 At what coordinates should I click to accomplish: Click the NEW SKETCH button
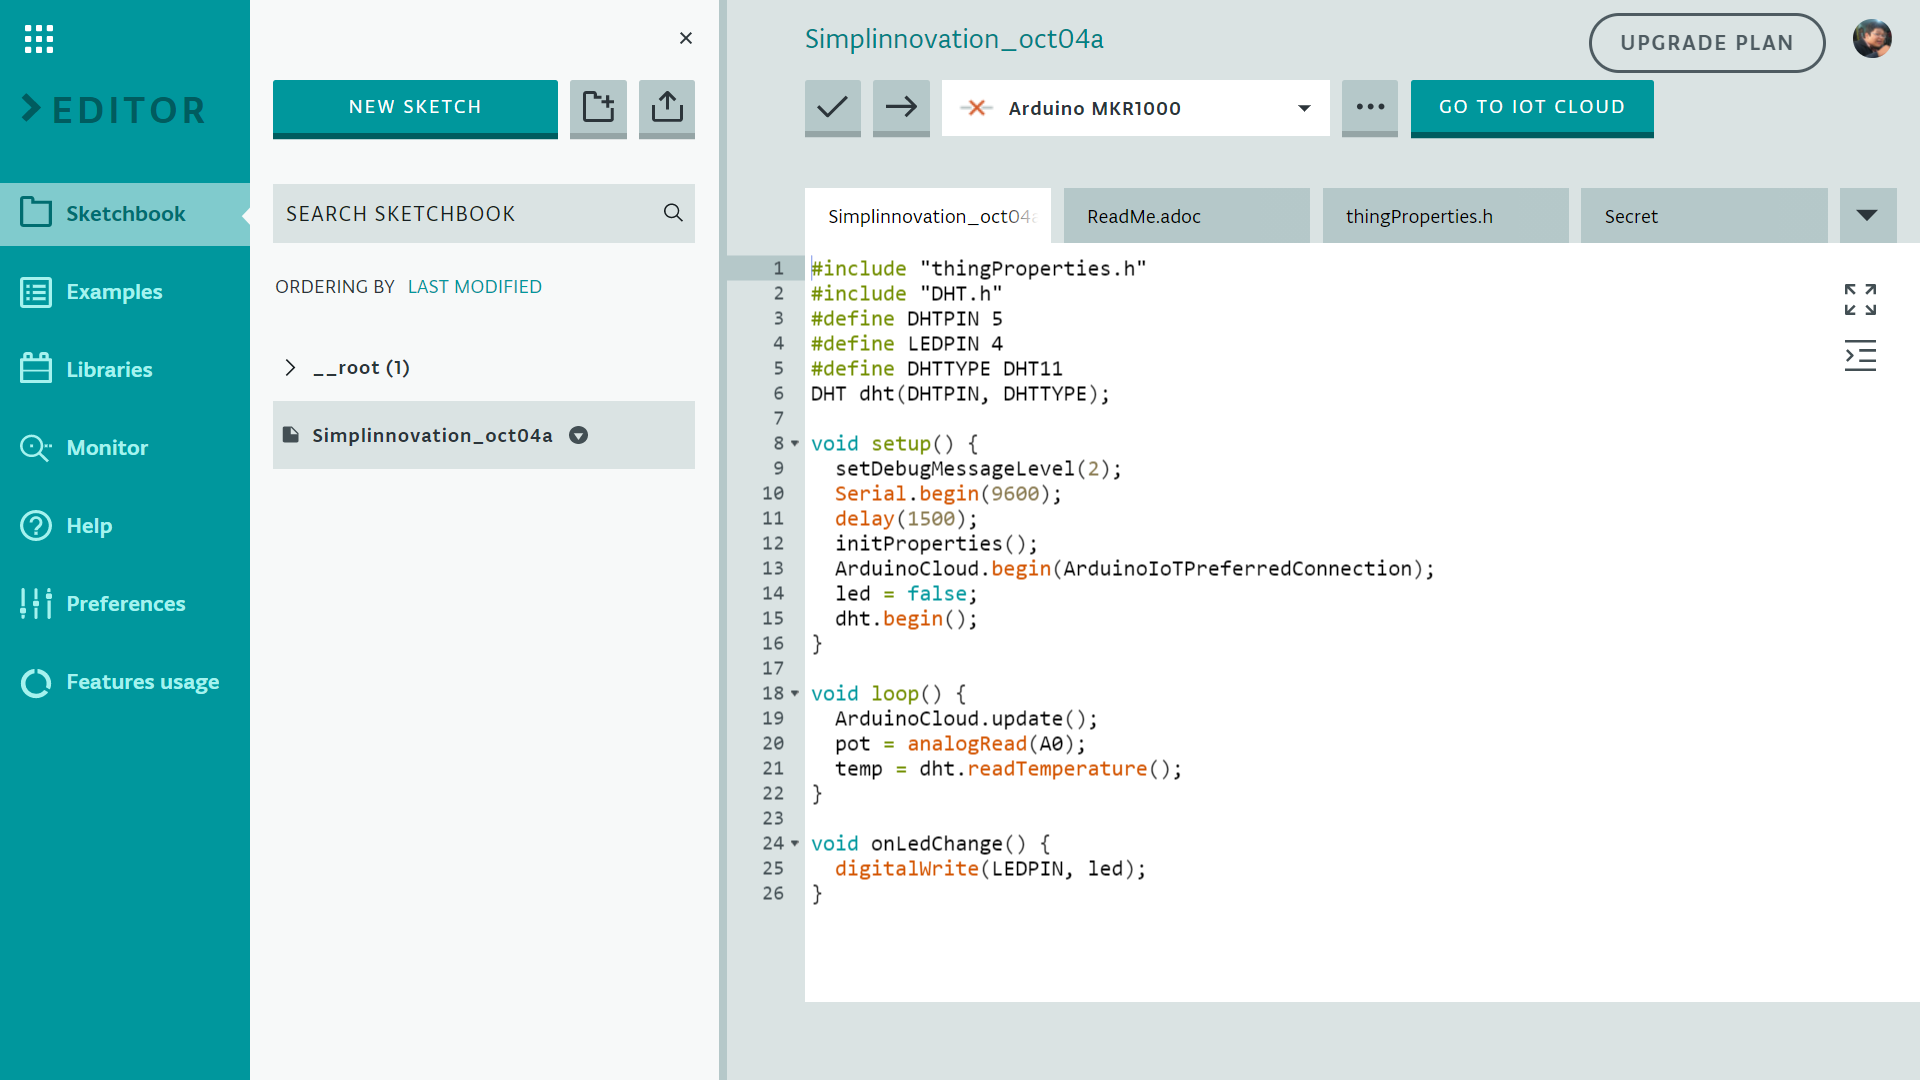click(x=414, y=107)
